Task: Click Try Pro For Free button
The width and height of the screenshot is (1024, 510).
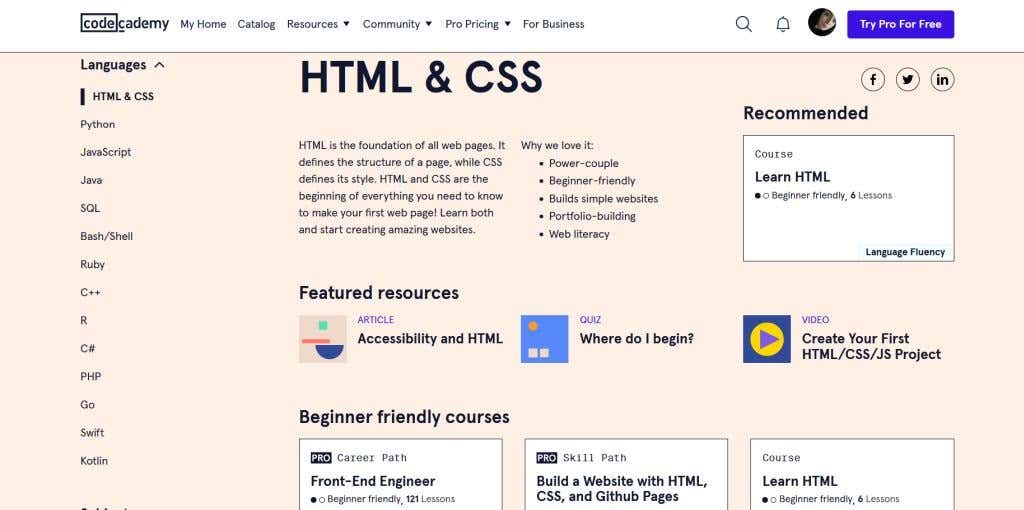Action: pos(900,24)
